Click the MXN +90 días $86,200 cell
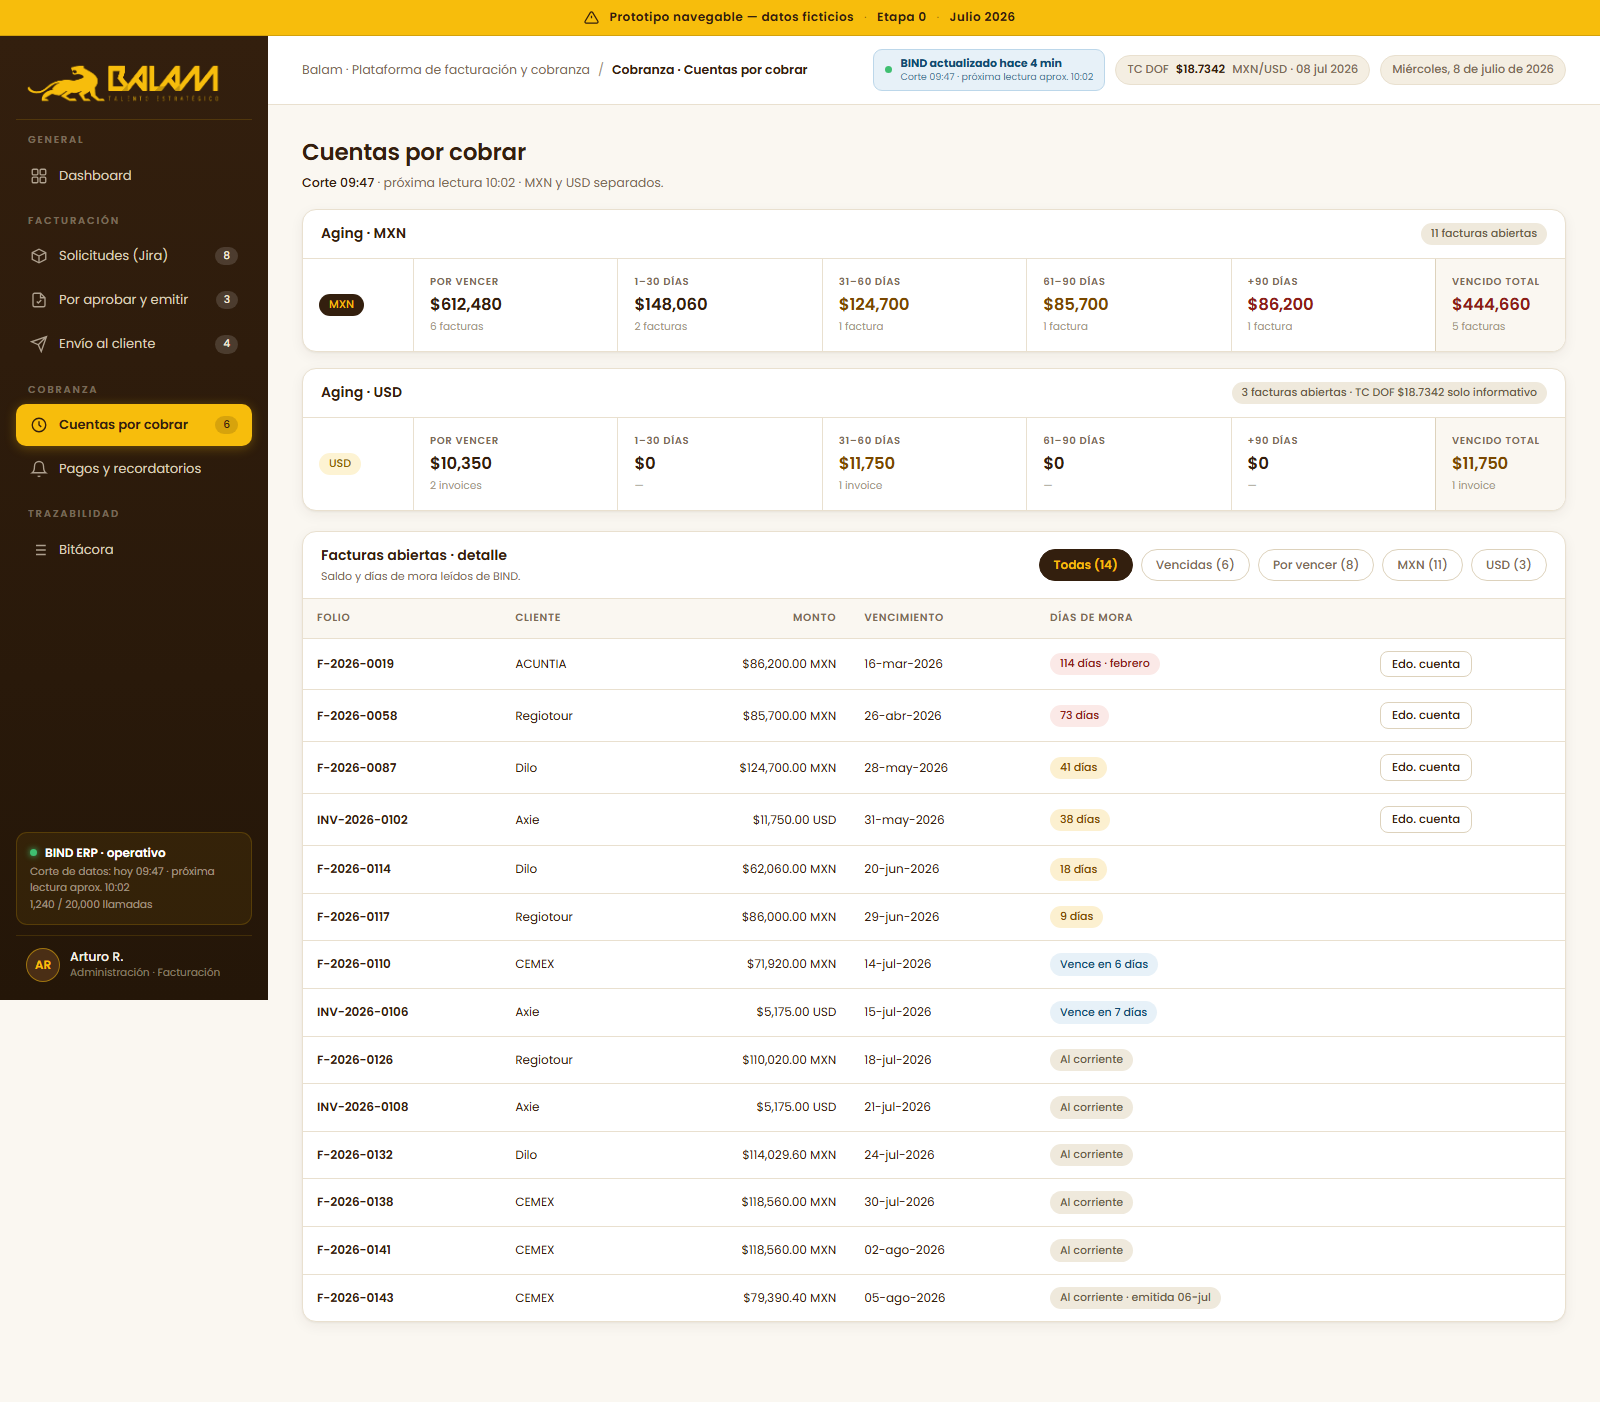 (1333, 305)
